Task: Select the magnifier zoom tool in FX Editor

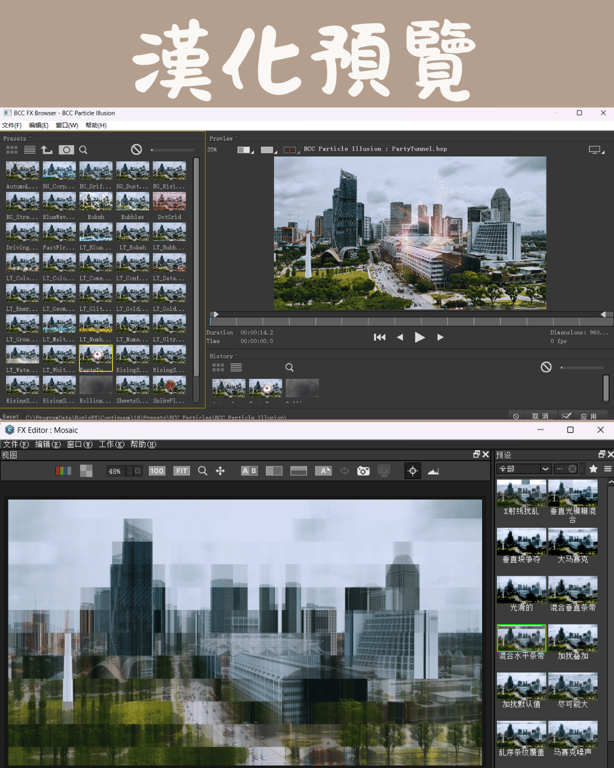Action: click(x=202, y=471)
